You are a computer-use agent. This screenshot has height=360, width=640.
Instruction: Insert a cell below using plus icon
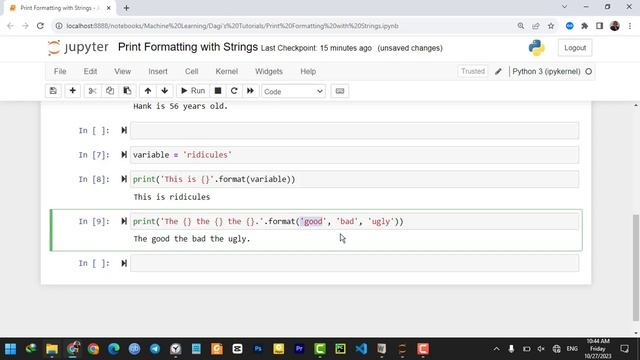[73, 91]
